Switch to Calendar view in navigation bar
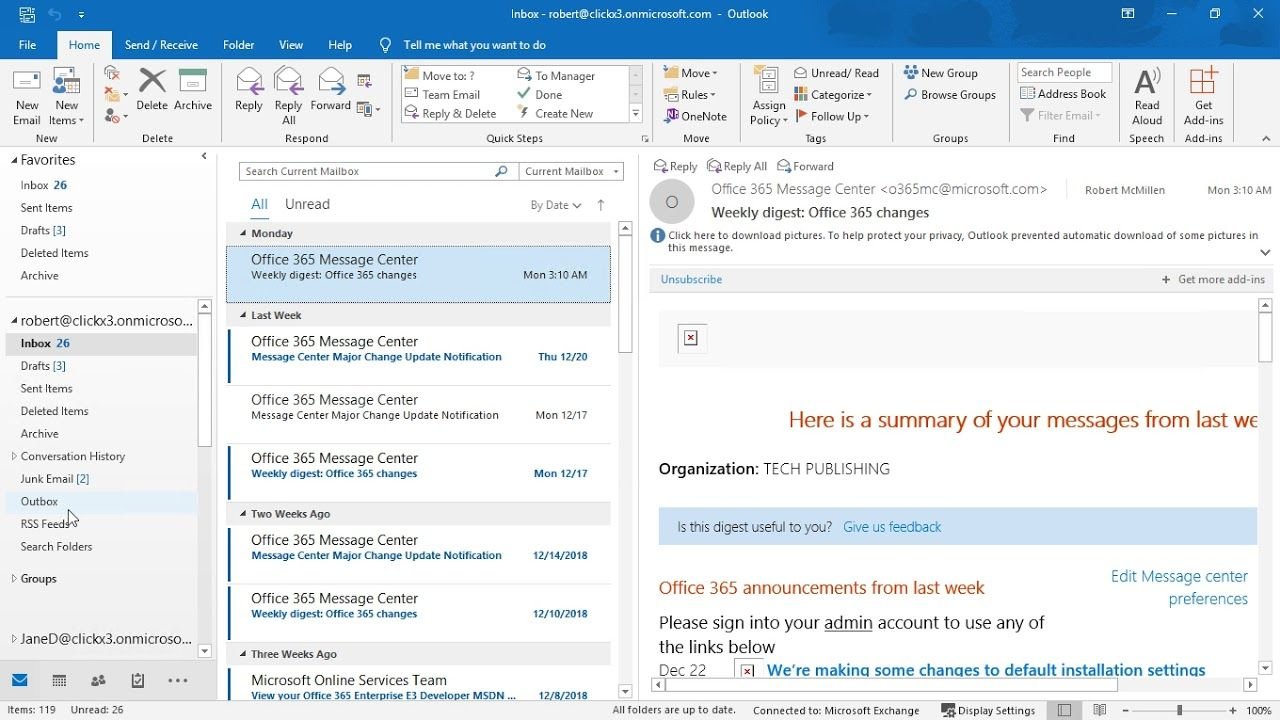Viewport: 1280px width, 720px height. tap(59, 681)
